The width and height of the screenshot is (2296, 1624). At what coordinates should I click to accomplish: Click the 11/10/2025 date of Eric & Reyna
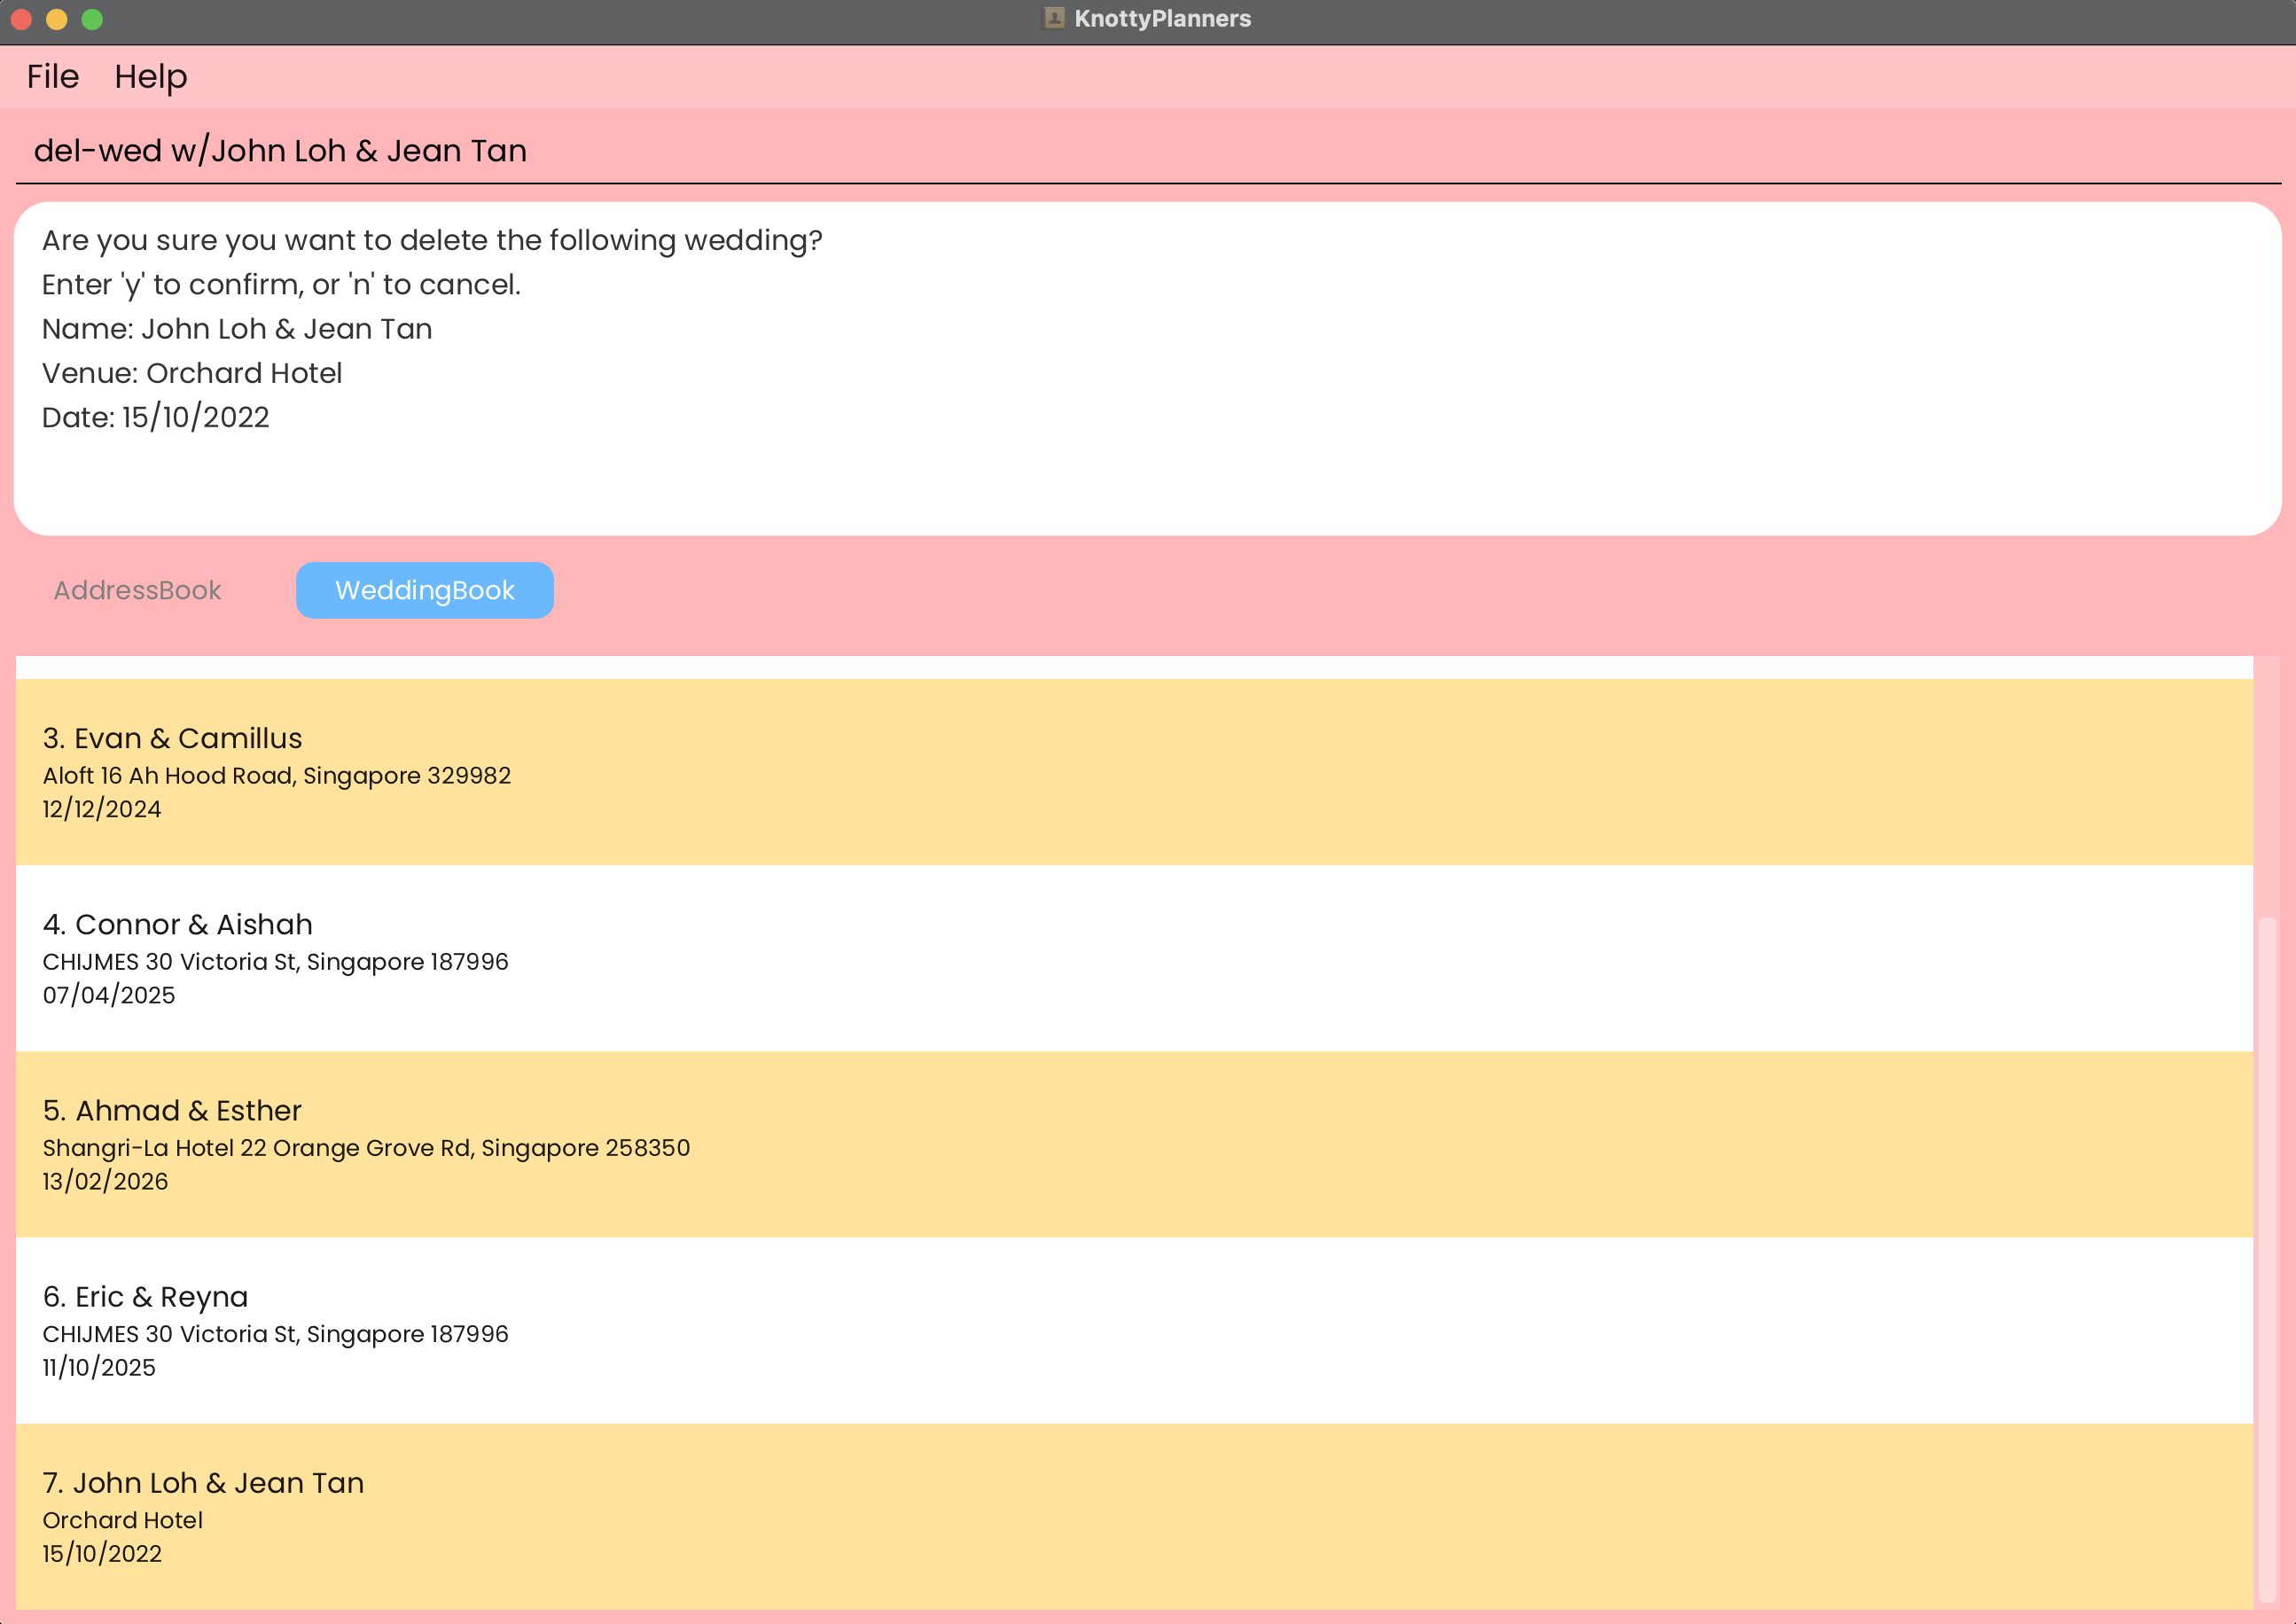point(99,1367)
